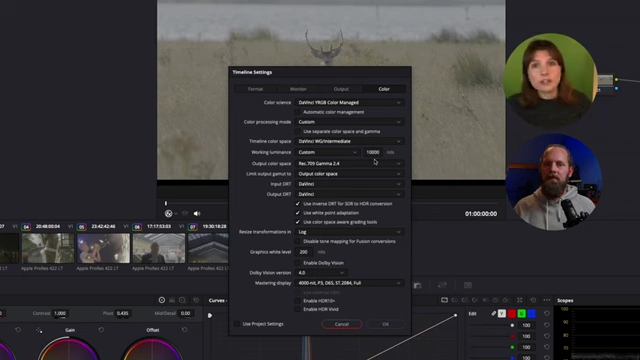Click the working luminance 10000 nits field
The height and width of the screenshot is (360, 640).
[373, 152]
